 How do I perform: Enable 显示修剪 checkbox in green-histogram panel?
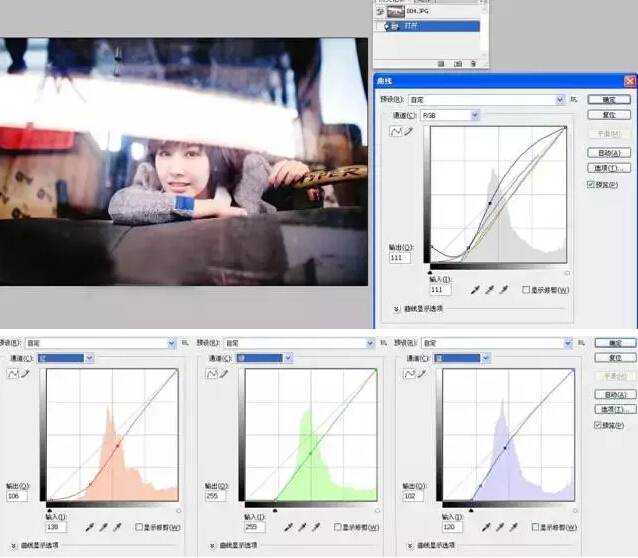pyautogui.click(x=337, y=527)
